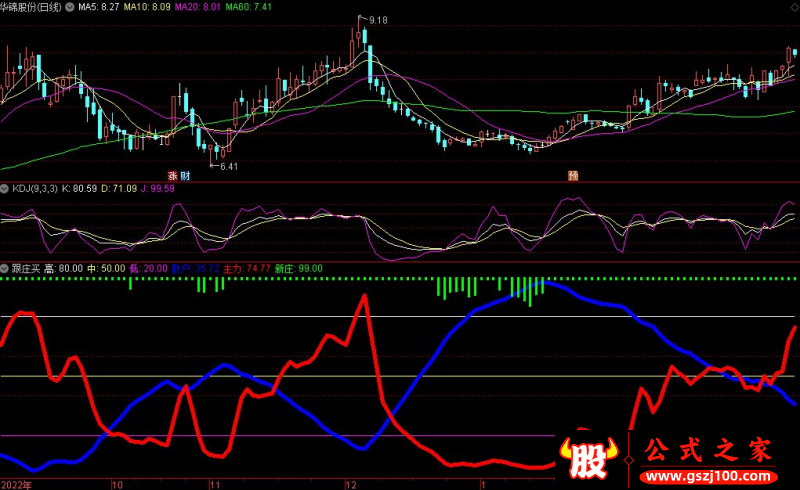The width and height of the screenshot is (800, 490).
Task: Click the 涨 event marker
Action: coord(172,176)
